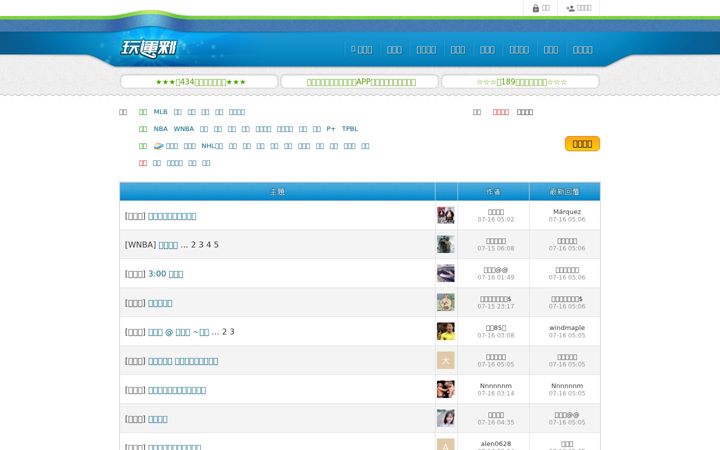The width and height of the screenshot is (720, 450).
Task: Click the [WNBA] tag on the thread row
Action: pos(141,245)
